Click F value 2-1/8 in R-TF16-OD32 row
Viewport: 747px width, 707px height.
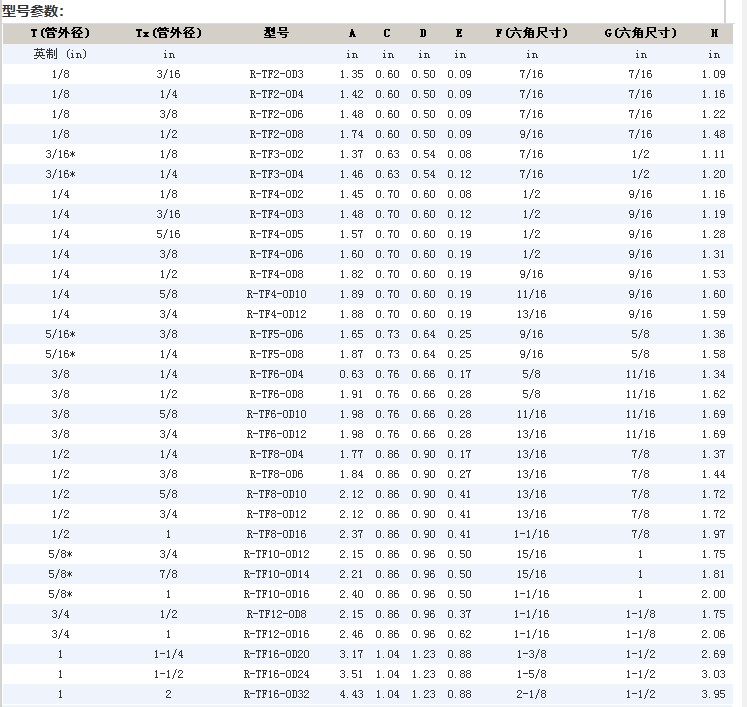531,695
